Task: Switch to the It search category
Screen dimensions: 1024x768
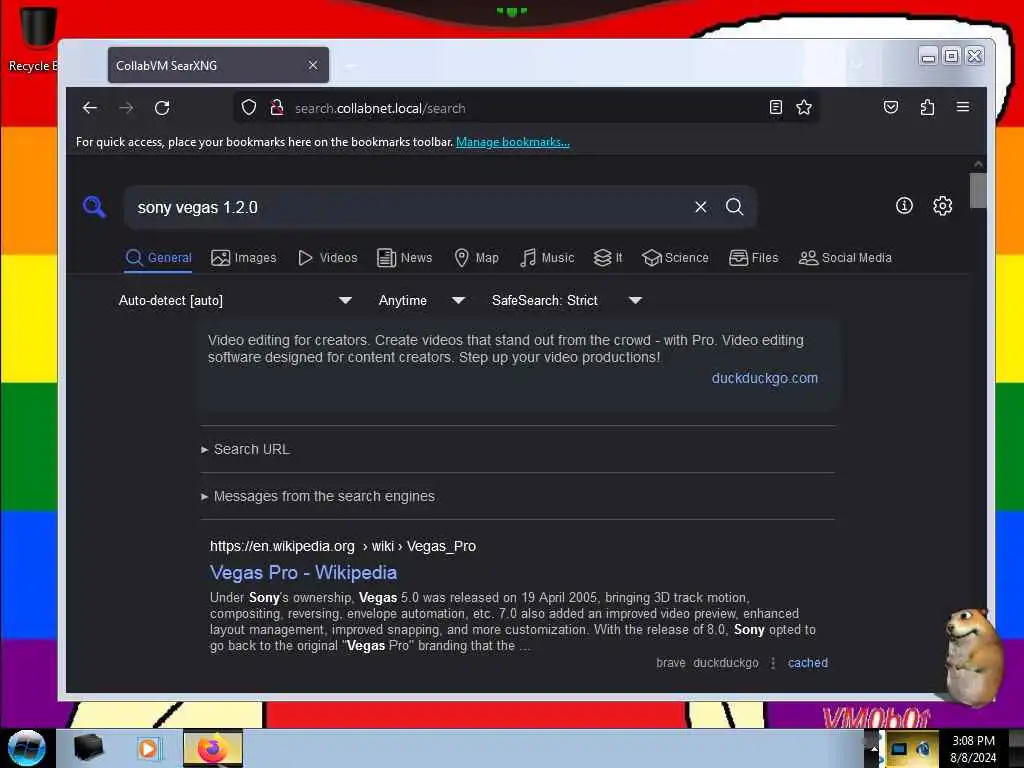Action: point(608,258)
